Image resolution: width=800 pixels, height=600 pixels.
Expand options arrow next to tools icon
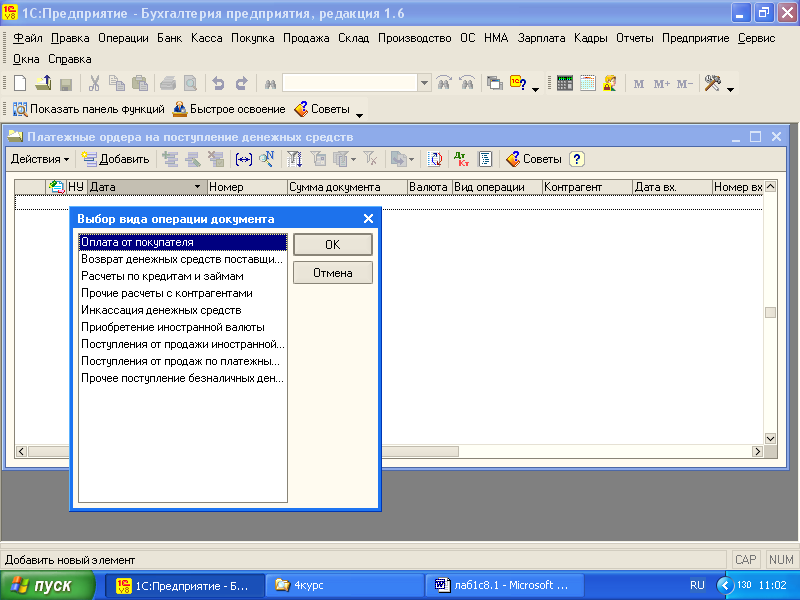coord(730,89)
